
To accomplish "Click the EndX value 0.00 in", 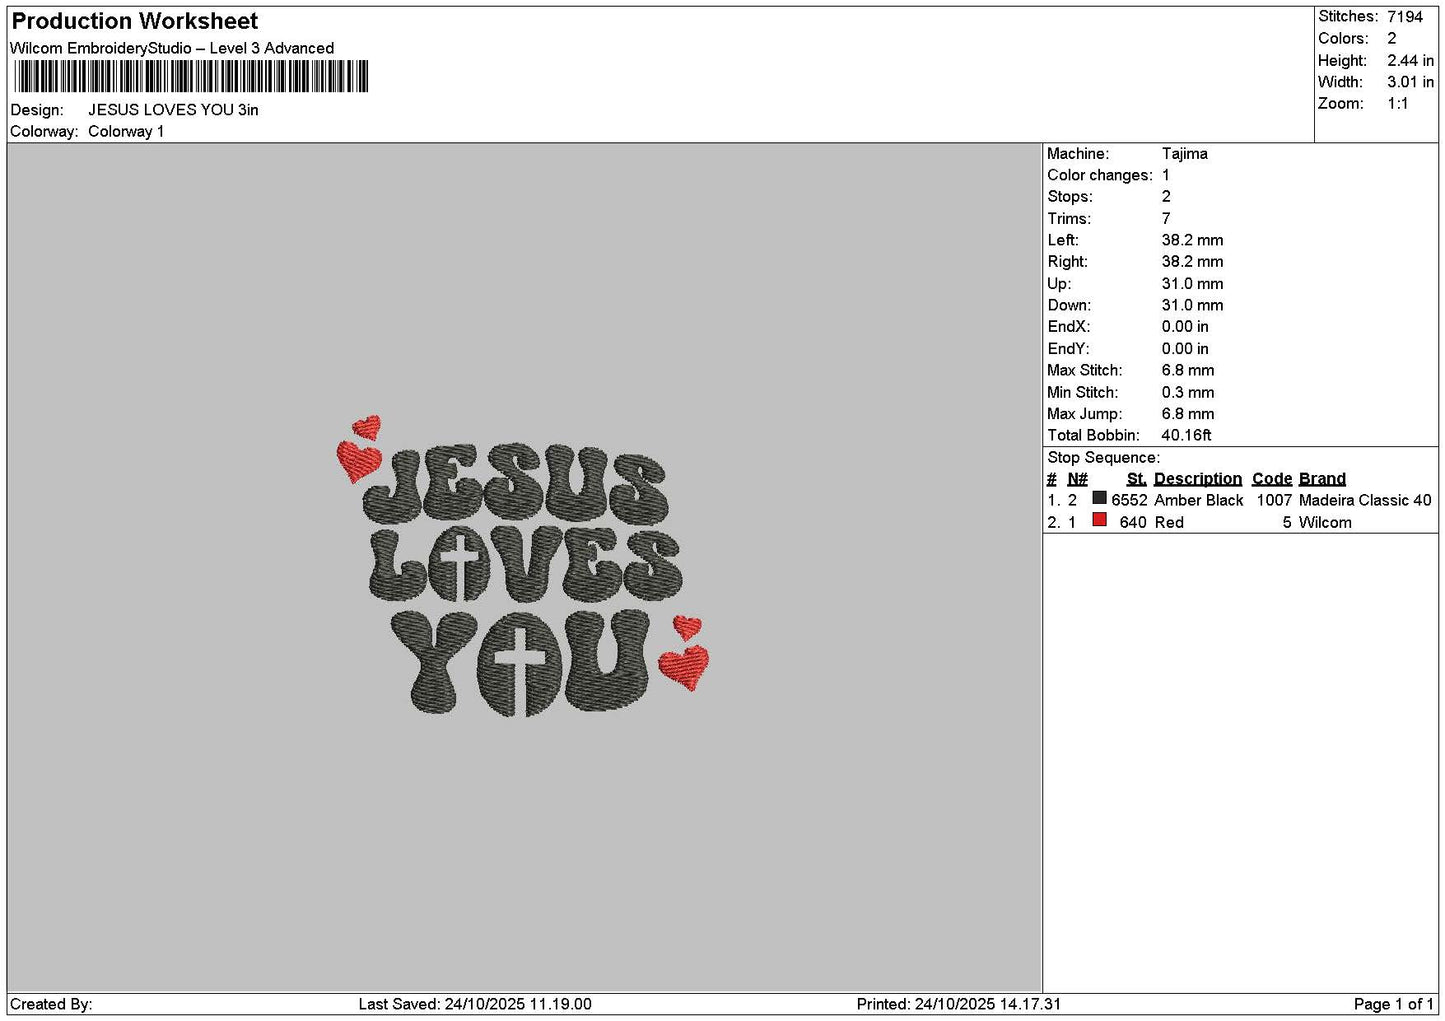I will [x=1185, y=327].
